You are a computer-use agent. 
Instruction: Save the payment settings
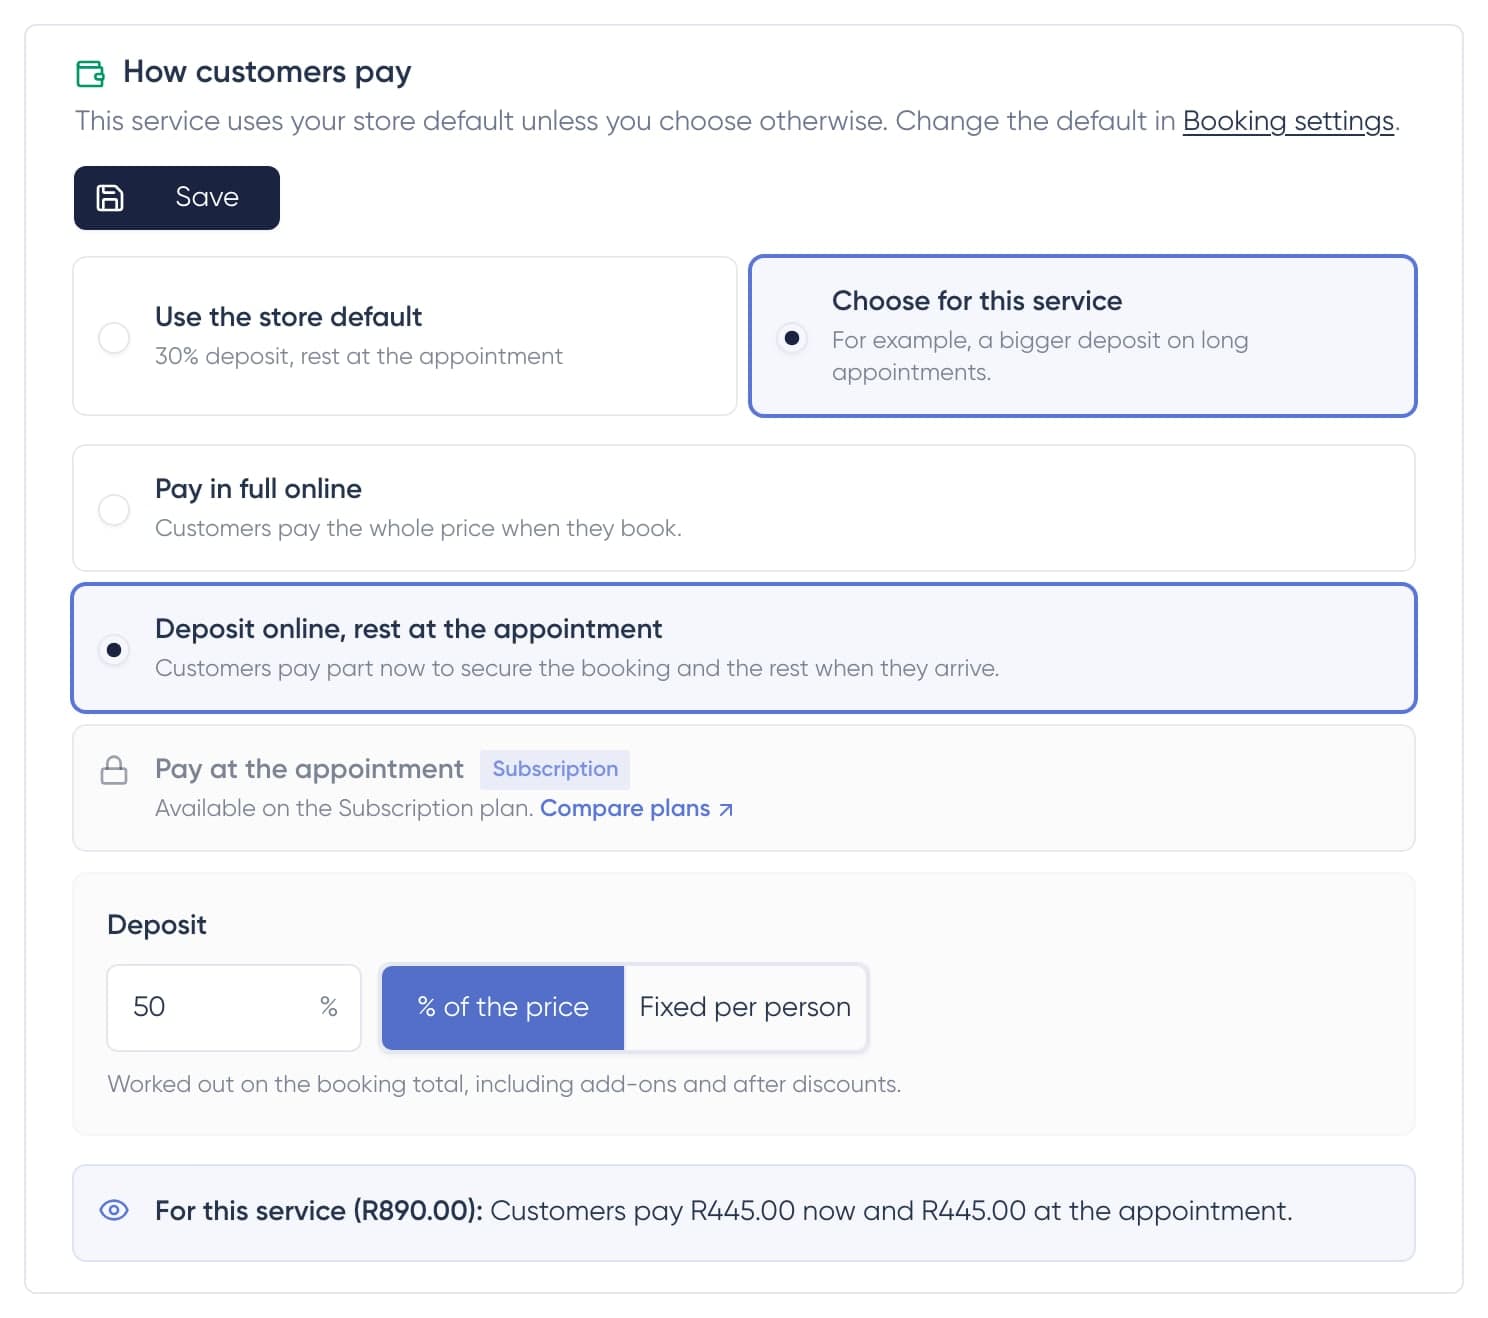click(177, 198)
